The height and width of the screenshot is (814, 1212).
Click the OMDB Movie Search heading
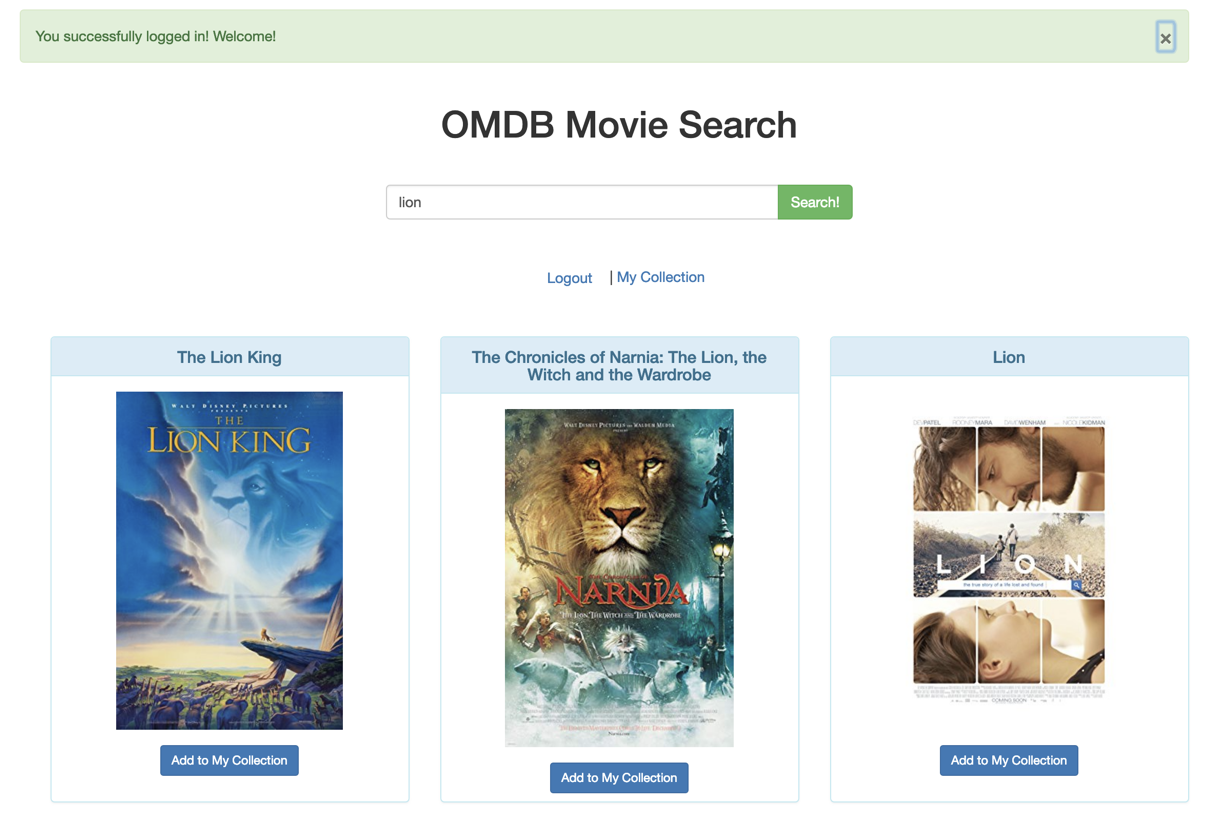coord(619,125)
